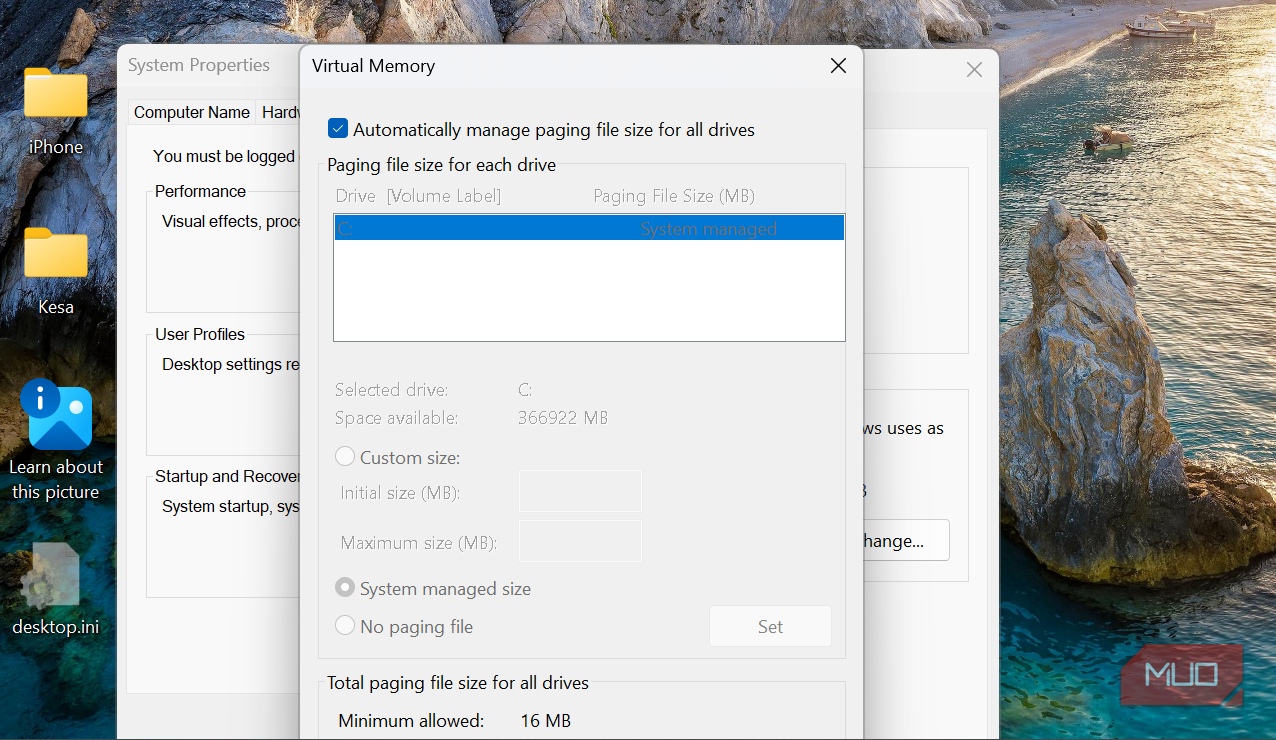Image resolution: width=1276 pixels, height=740 pixels.
Task: Choose the System managed size option
Action: coord(345,588)
